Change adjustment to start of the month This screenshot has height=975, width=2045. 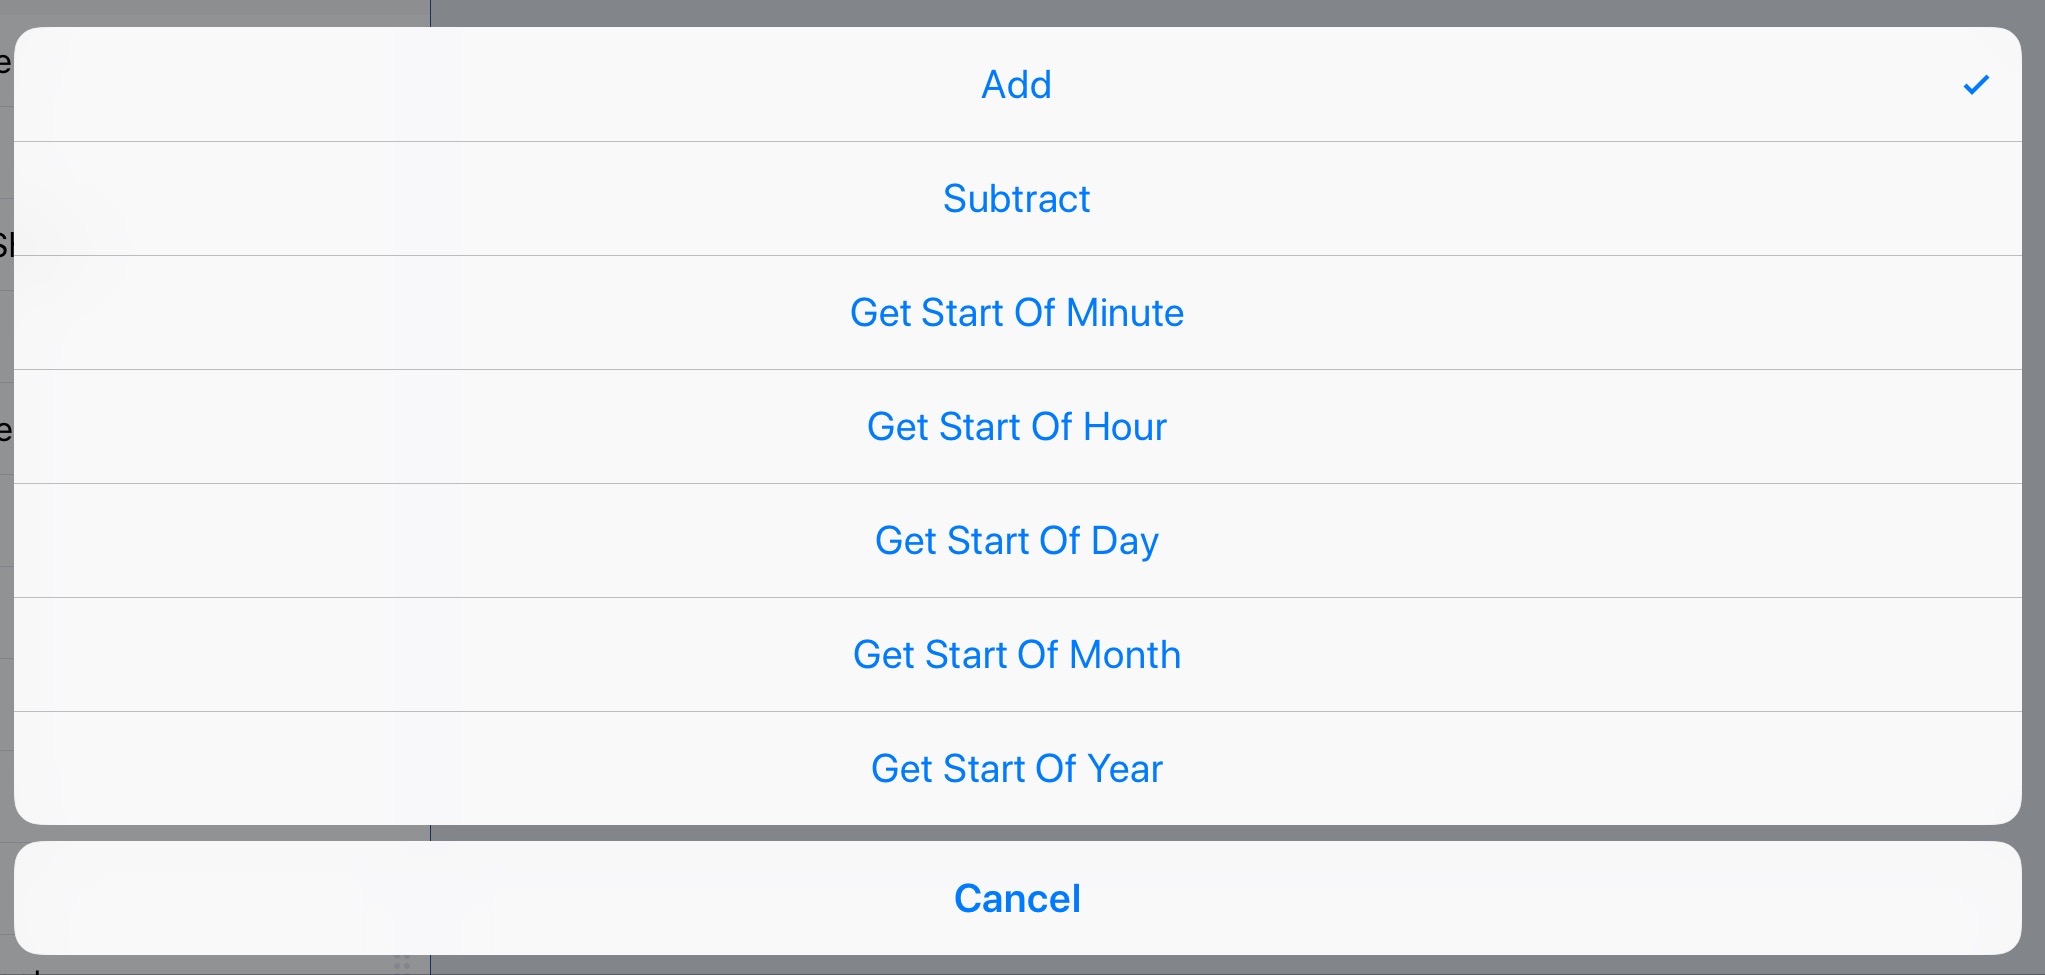[x=1018, y=655]
